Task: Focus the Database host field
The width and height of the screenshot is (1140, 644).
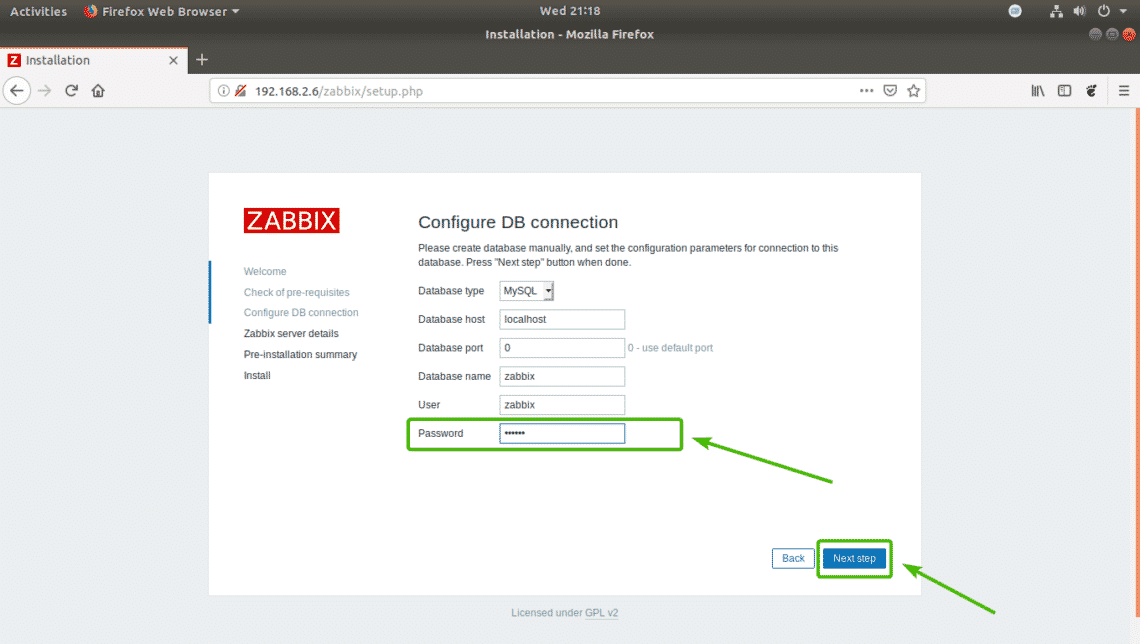Action: 562,319
